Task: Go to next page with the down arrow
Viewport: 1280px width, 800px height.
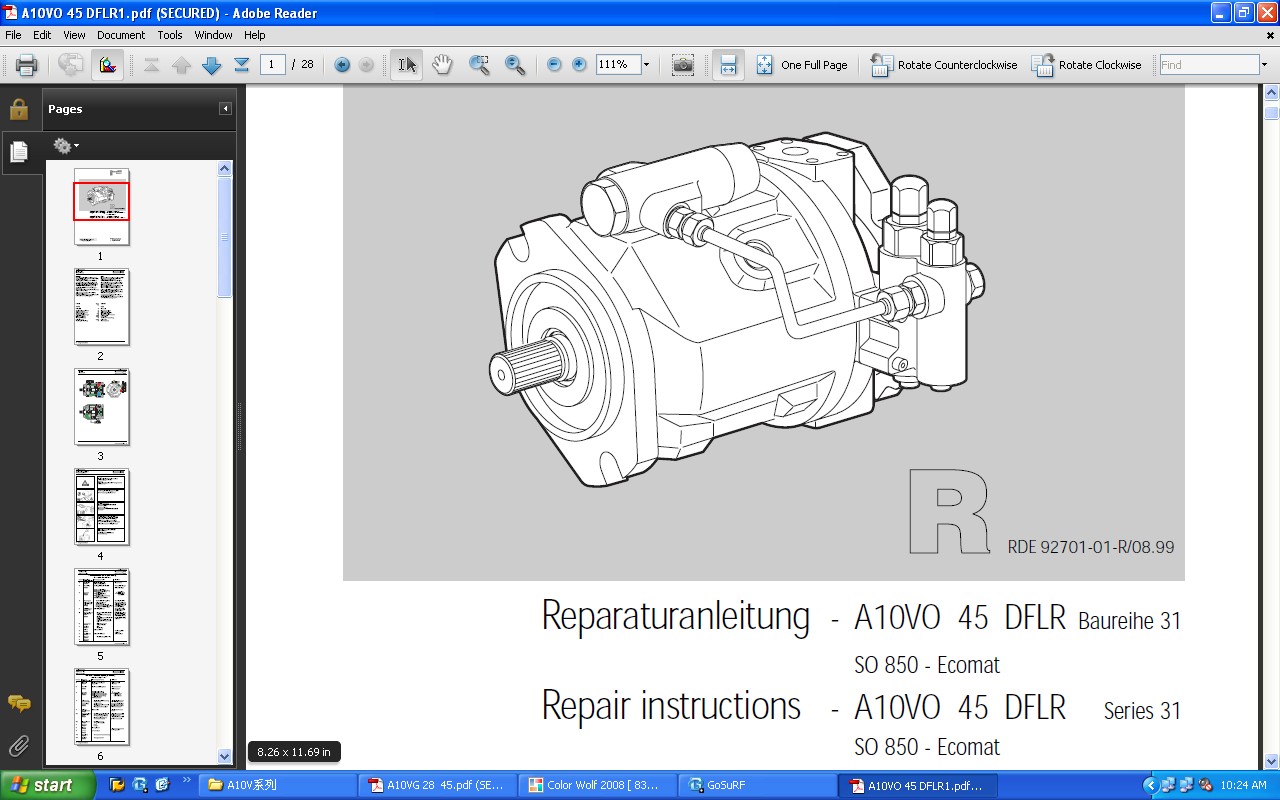Action: coord(211,65)
